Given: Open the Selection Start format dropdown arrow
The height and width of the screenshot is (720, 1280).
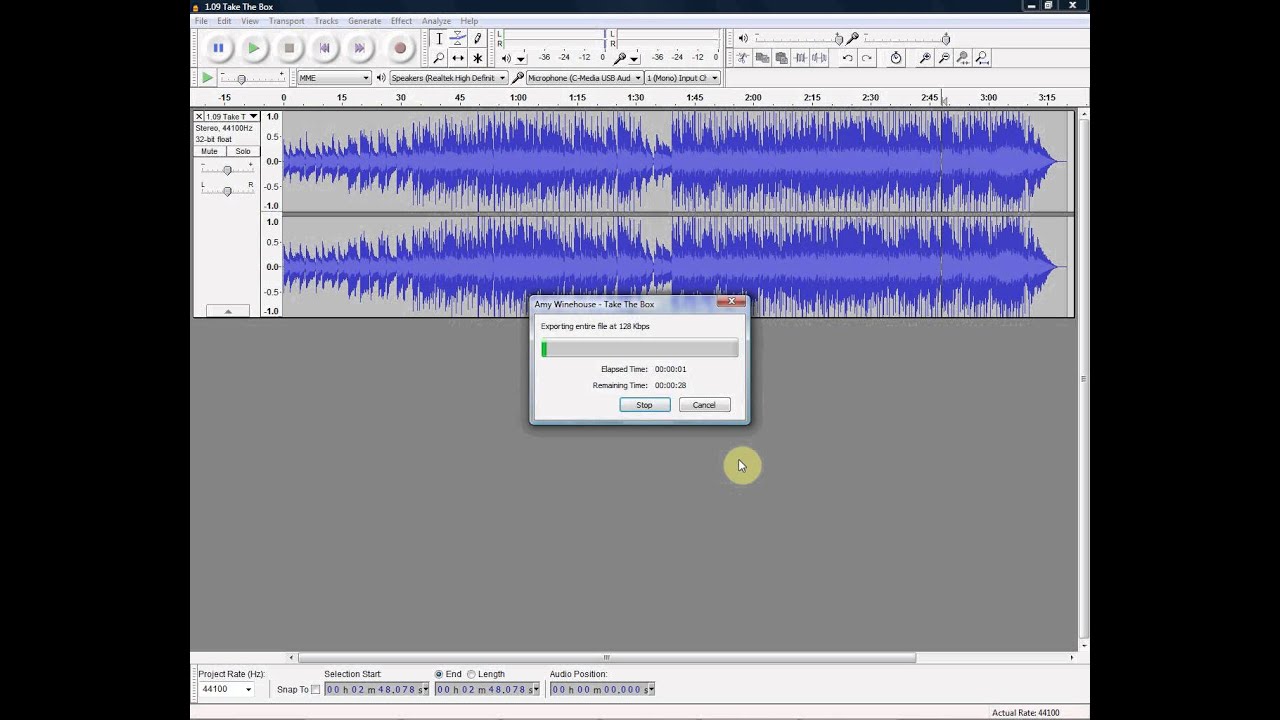Looking at the screenshot, I should (425, 690).
